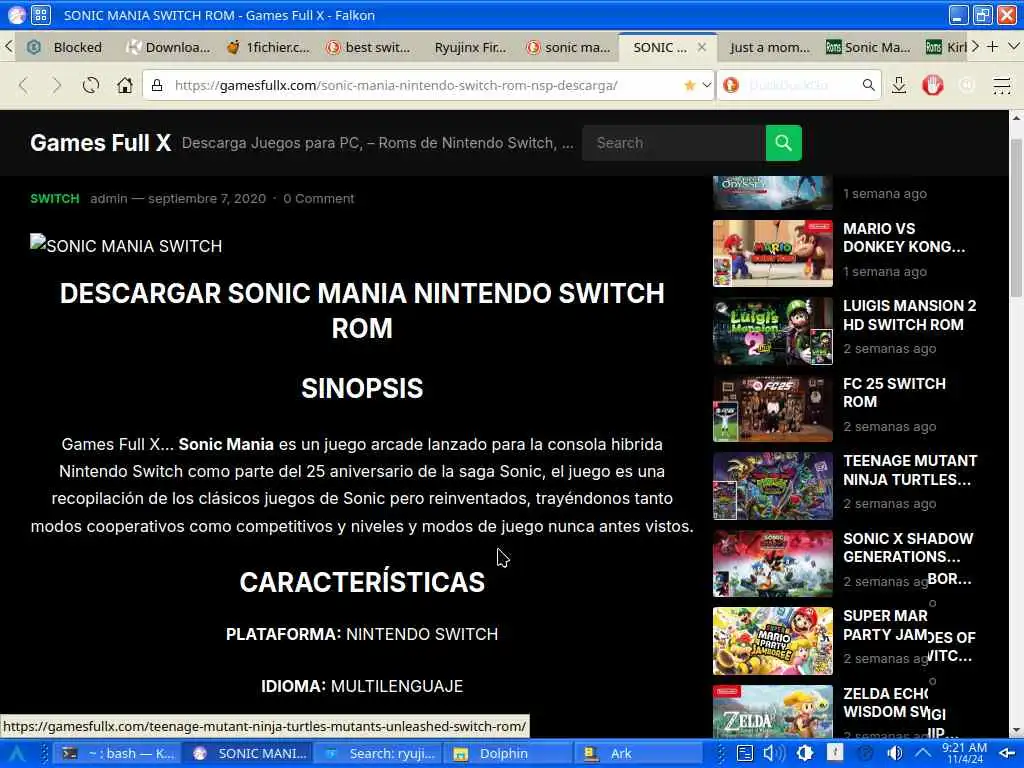Click the bookmark star in address bar
The width and height of the screenshot is (1024, 768).
pos(689,86)
